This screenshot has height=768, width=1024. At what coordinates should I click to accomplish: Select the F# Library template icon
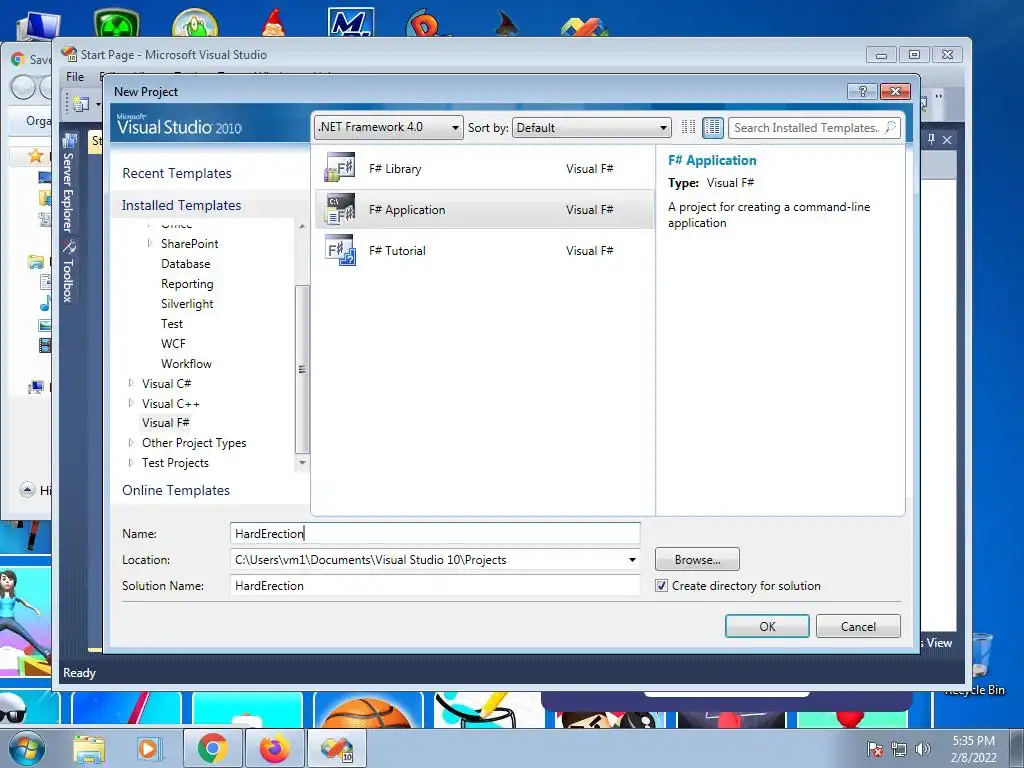click(340, 168)
